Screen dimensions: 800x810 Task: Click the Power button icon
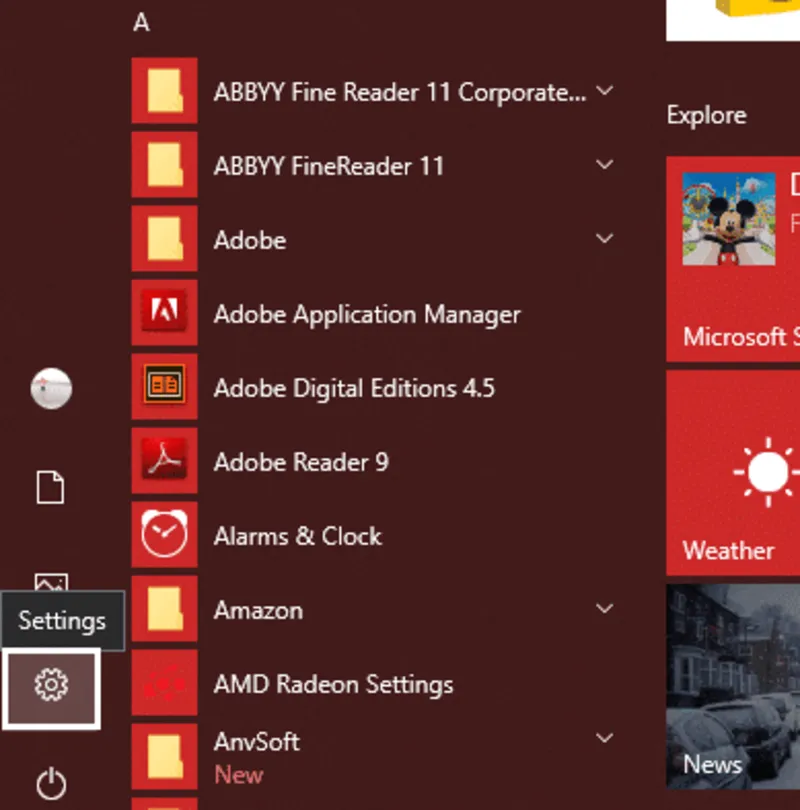pos(50,783)
